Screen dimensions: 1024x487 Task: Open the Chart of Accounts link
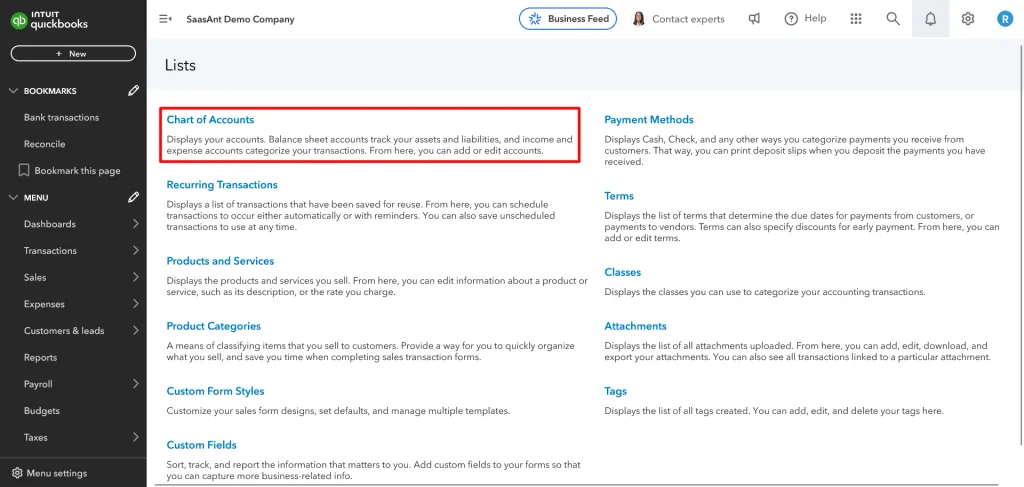[x=210, y=120]
